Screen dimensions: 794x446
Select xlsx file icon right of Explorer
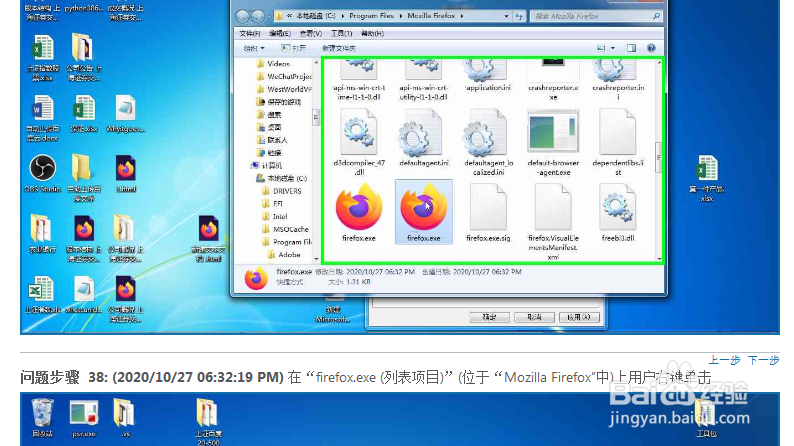click(706, 178)
